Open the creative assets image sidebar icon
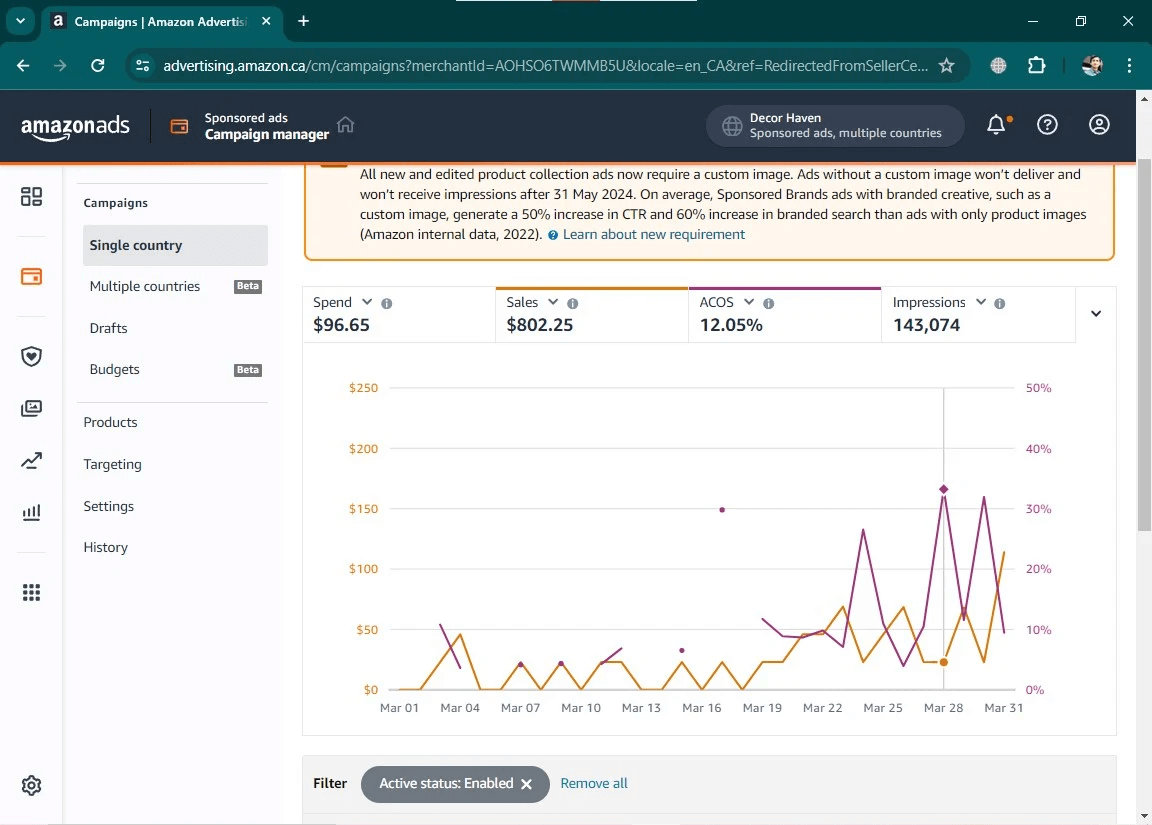 tap(32, 409)
